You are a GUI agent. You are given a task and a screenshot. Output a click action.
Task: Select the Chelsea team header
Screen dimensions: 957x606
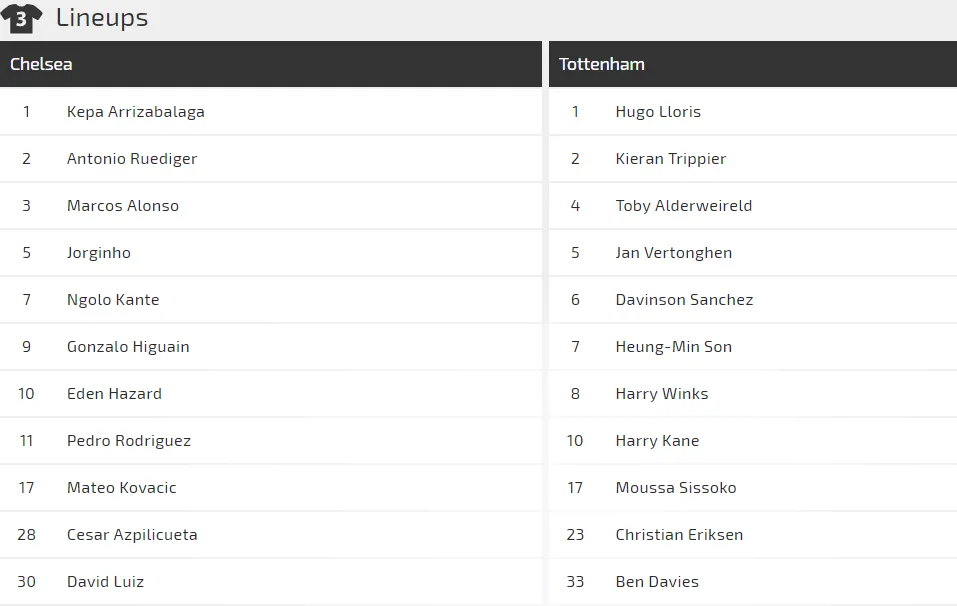pos(41,64)
